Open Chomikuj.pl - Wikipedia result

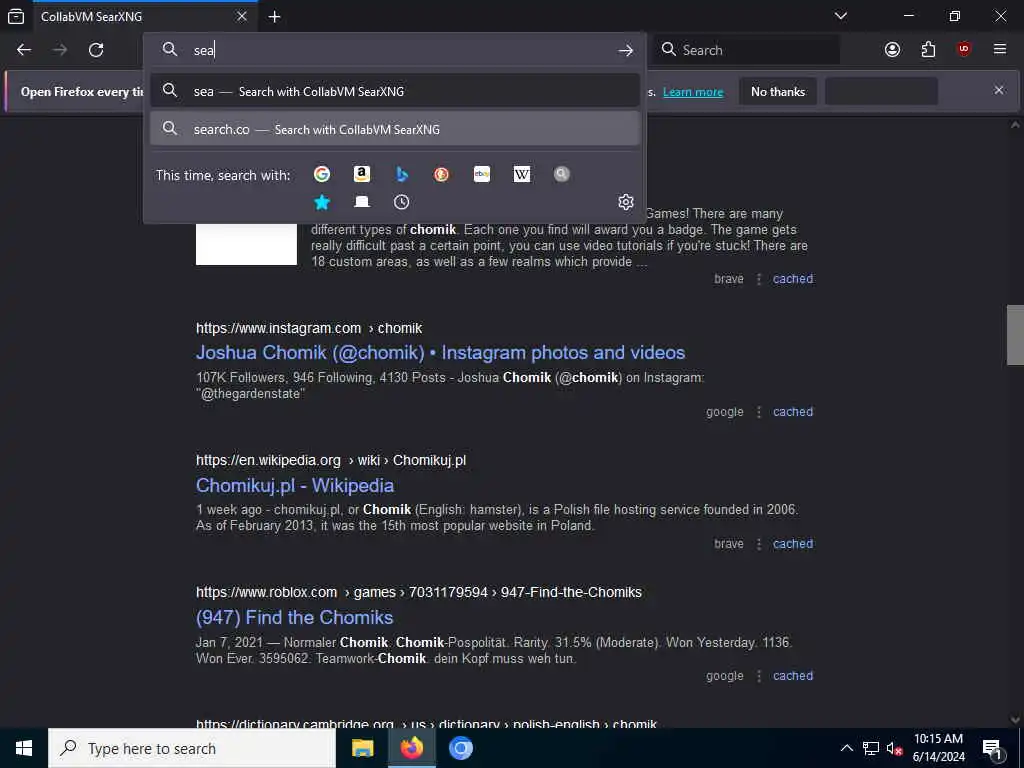295,486
